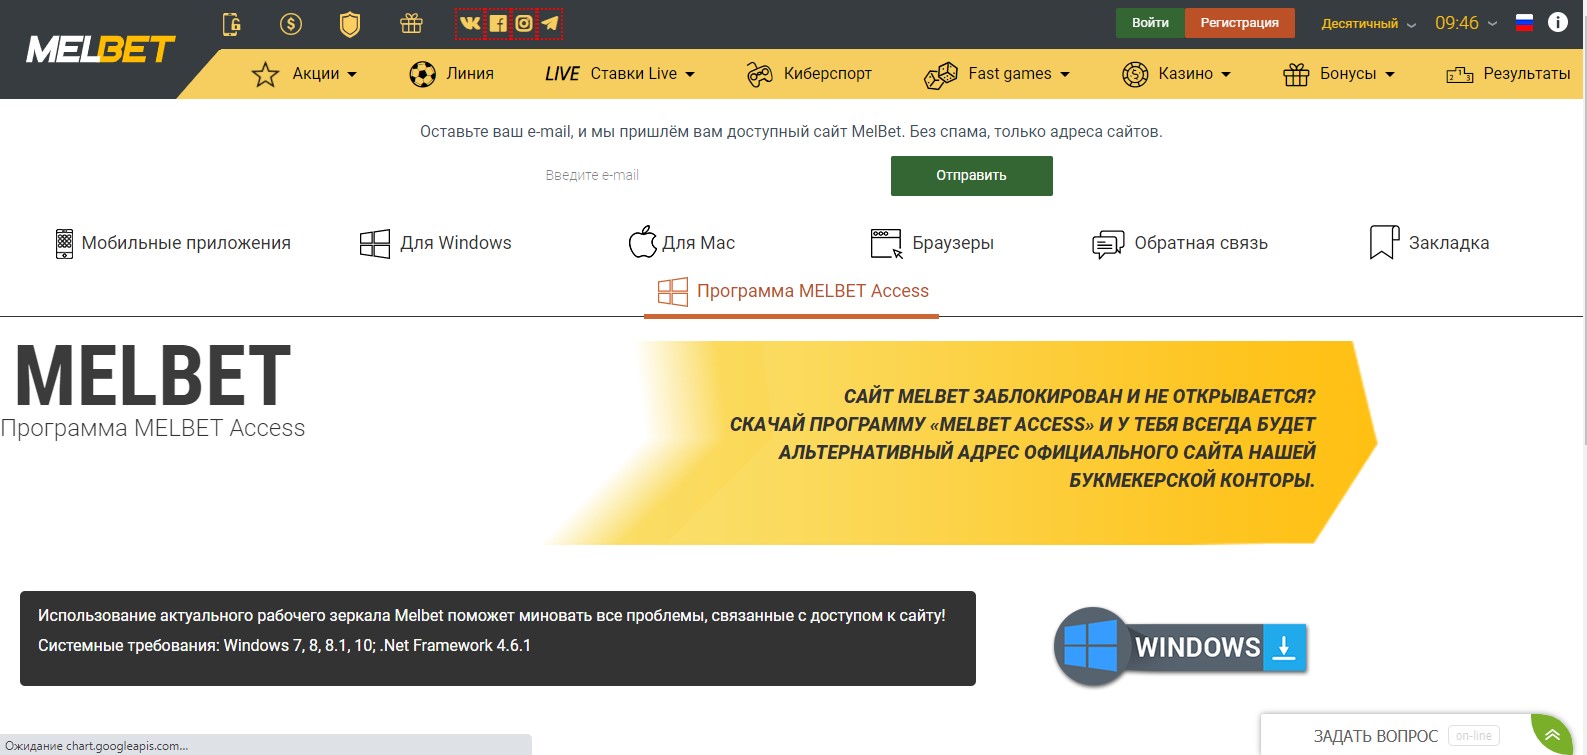The width and height of the screenshot is (1587, 755).
Task: Switch to the Браузеры tab
Action: (932, 243)
